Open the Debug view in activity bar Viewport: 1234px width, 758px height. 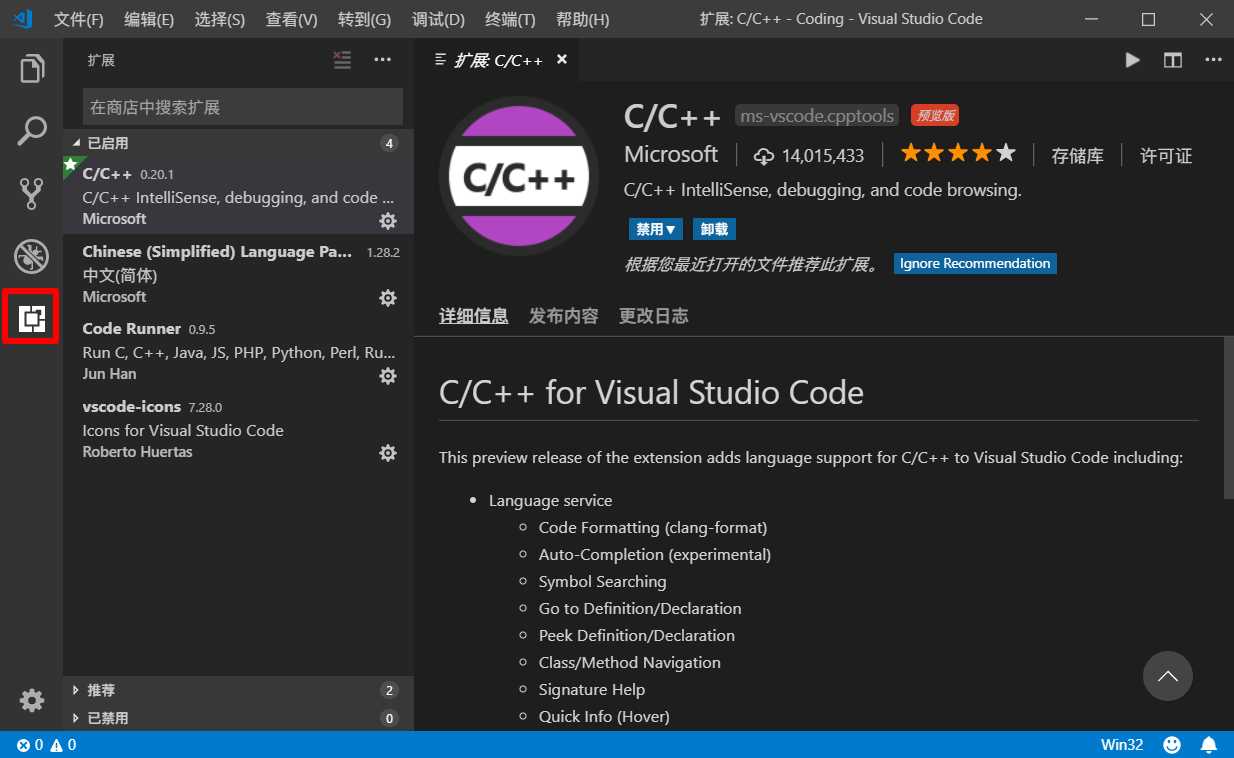click(x=32, y=257)
